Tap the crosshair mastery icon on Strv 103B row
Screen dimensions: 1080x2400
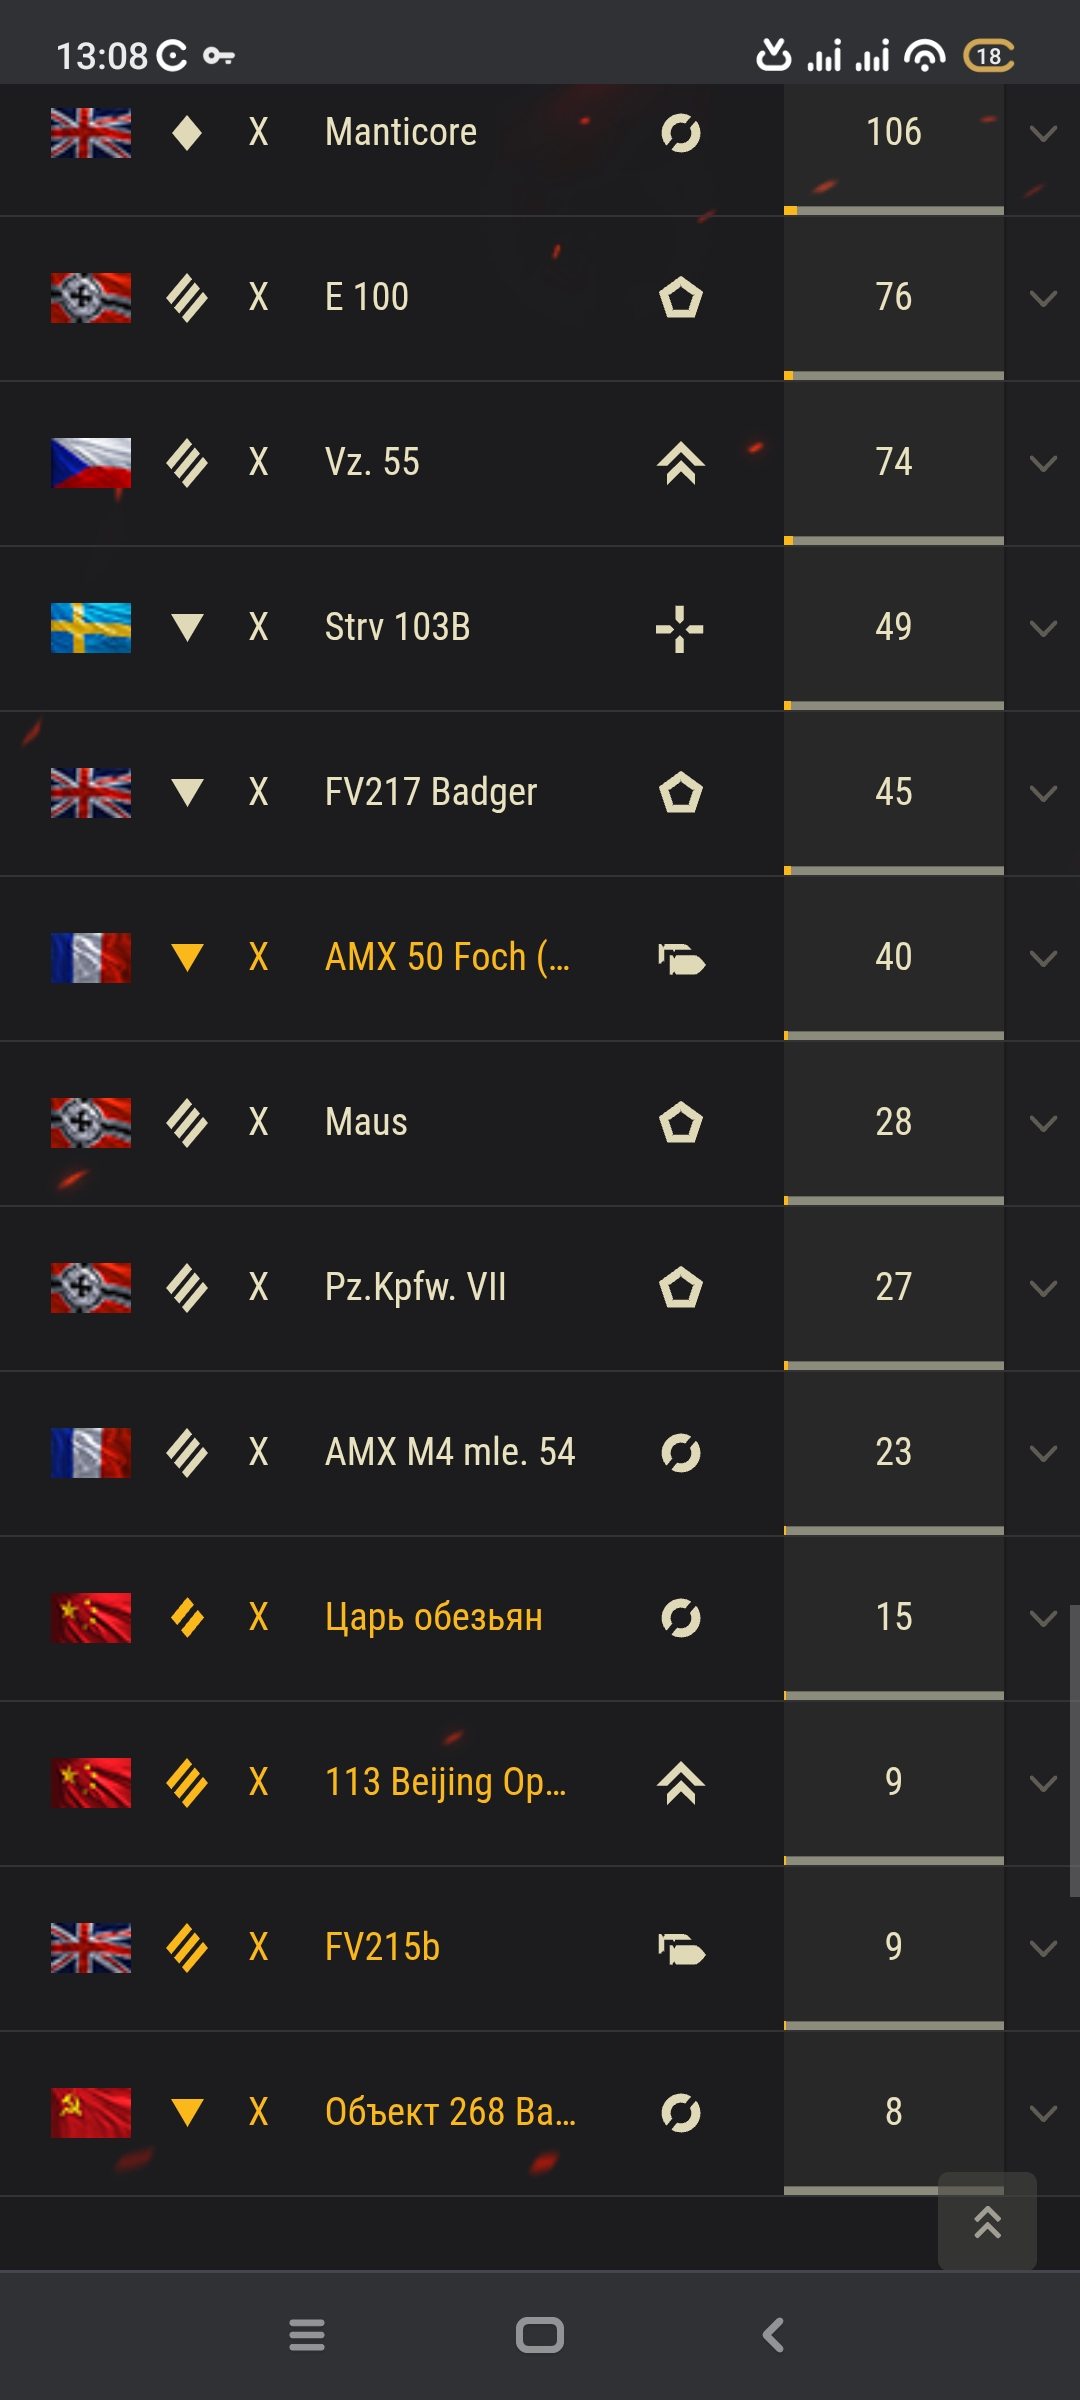(680, 629)
